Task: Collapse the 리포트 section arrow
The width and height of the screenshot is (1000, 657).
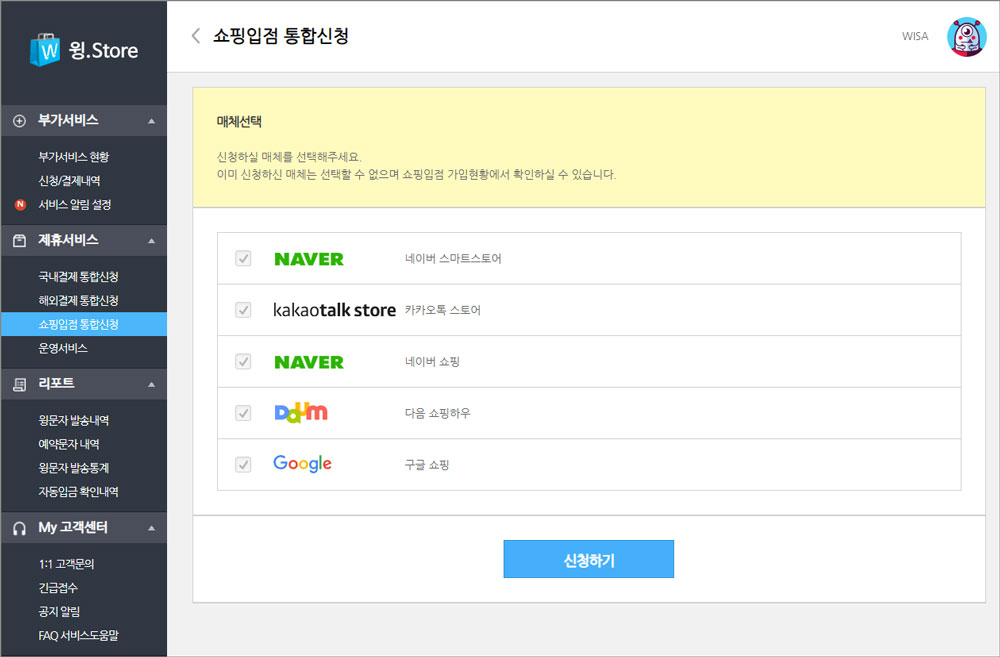Action: pos(151,385)
